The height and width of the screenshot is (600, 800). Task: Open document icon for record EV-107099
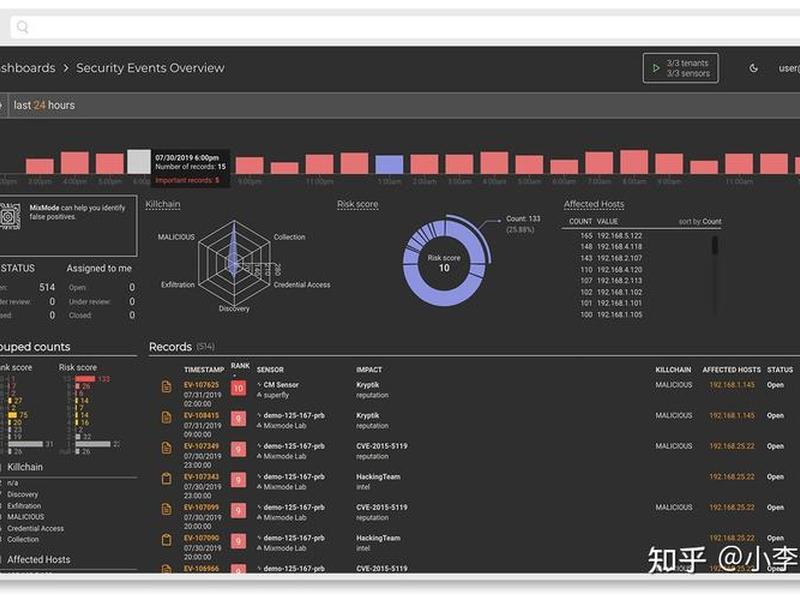tap(166, 509)
